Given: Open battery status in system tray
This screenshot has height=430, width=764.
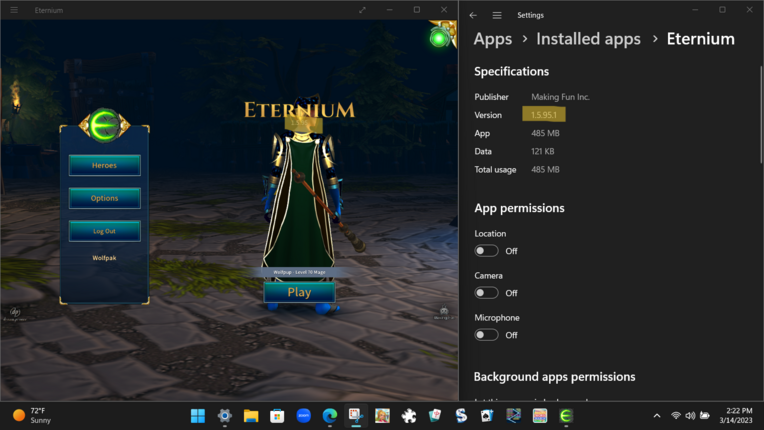Looking at the screenshot, I should click(x=705, y=415).
